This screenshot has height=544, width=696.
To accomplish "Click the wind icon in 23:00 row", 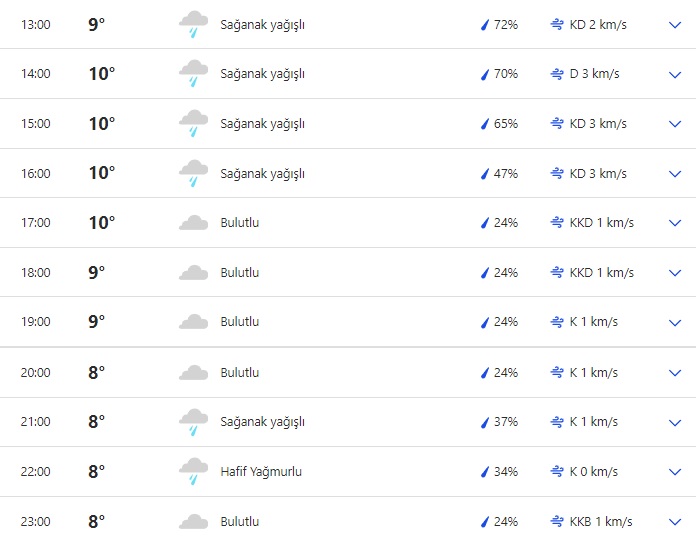I will tap(557, 521).
